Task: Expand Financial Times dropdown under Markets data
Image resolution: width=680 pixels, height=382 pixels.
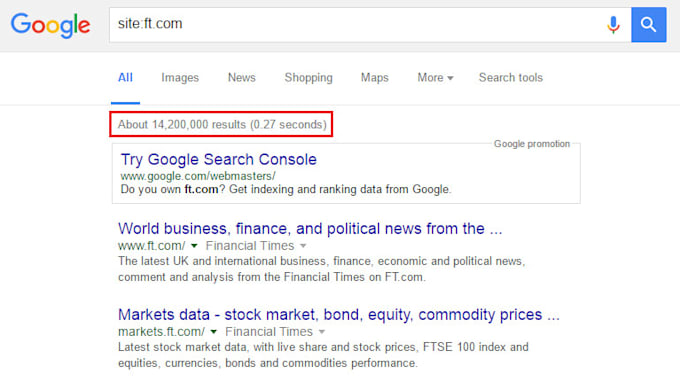Action: pyautogui.click(x=322, y=332)
